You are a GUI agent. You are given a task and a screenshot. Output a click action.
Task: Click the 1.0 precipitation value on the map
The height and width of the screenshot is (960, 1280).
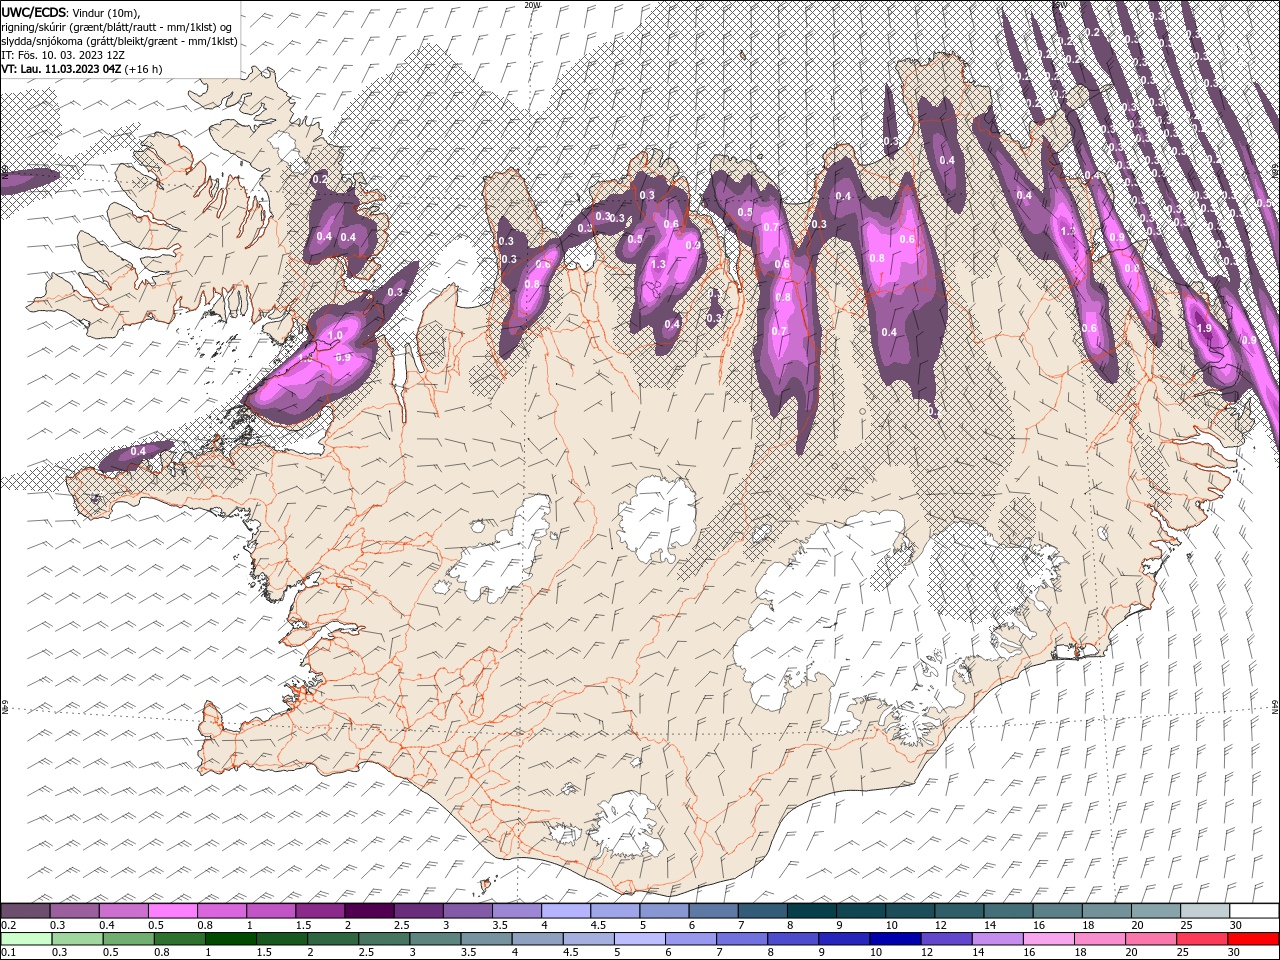336,335
